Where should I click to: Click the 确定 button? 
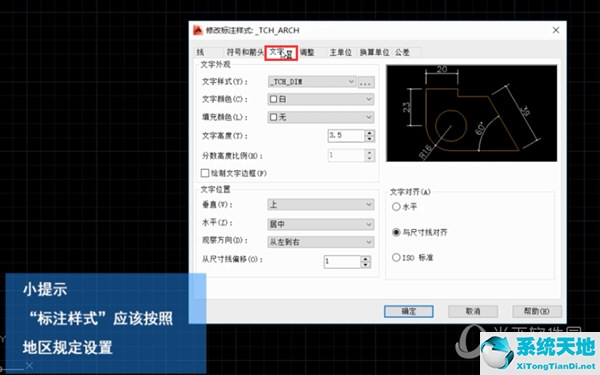pos(409,311)
